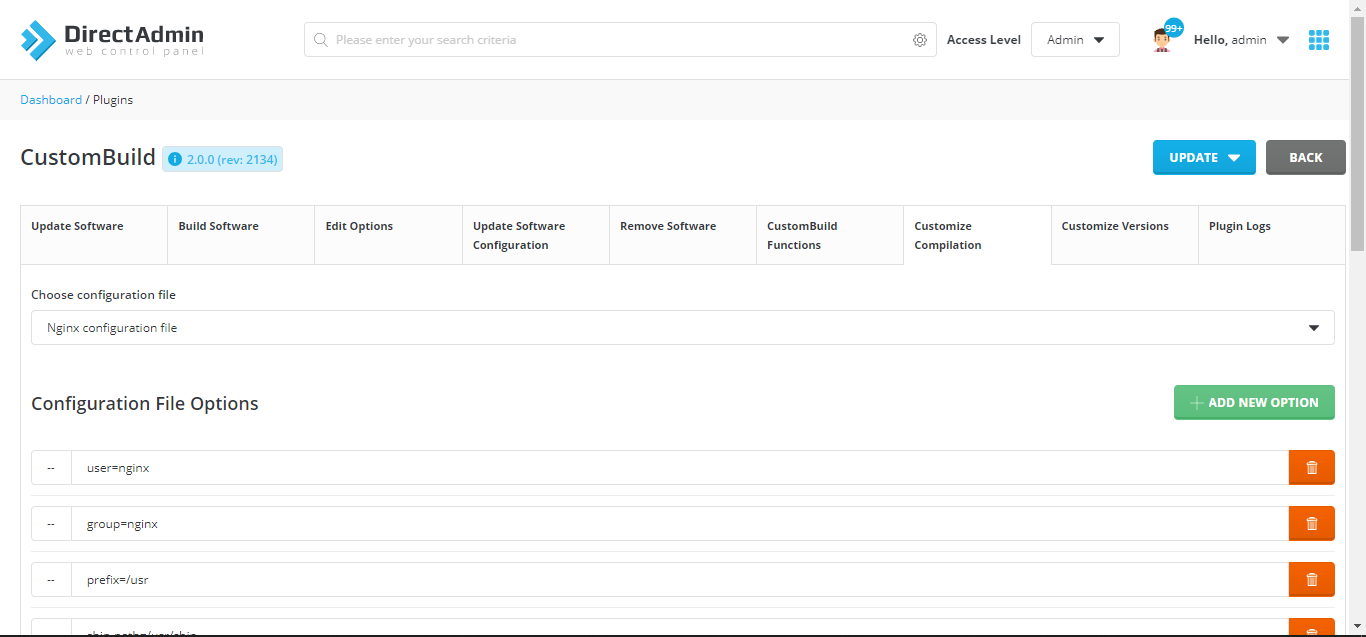This screenshot has width=1366, height=637.
Task: Expand the Hello, admin user menu
Action: click(1241, 40)
